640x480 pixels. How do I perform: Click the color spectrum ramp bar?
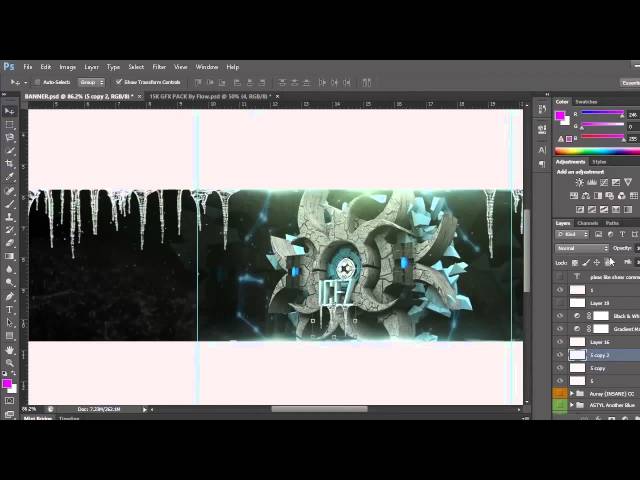[x=597, y=151]
